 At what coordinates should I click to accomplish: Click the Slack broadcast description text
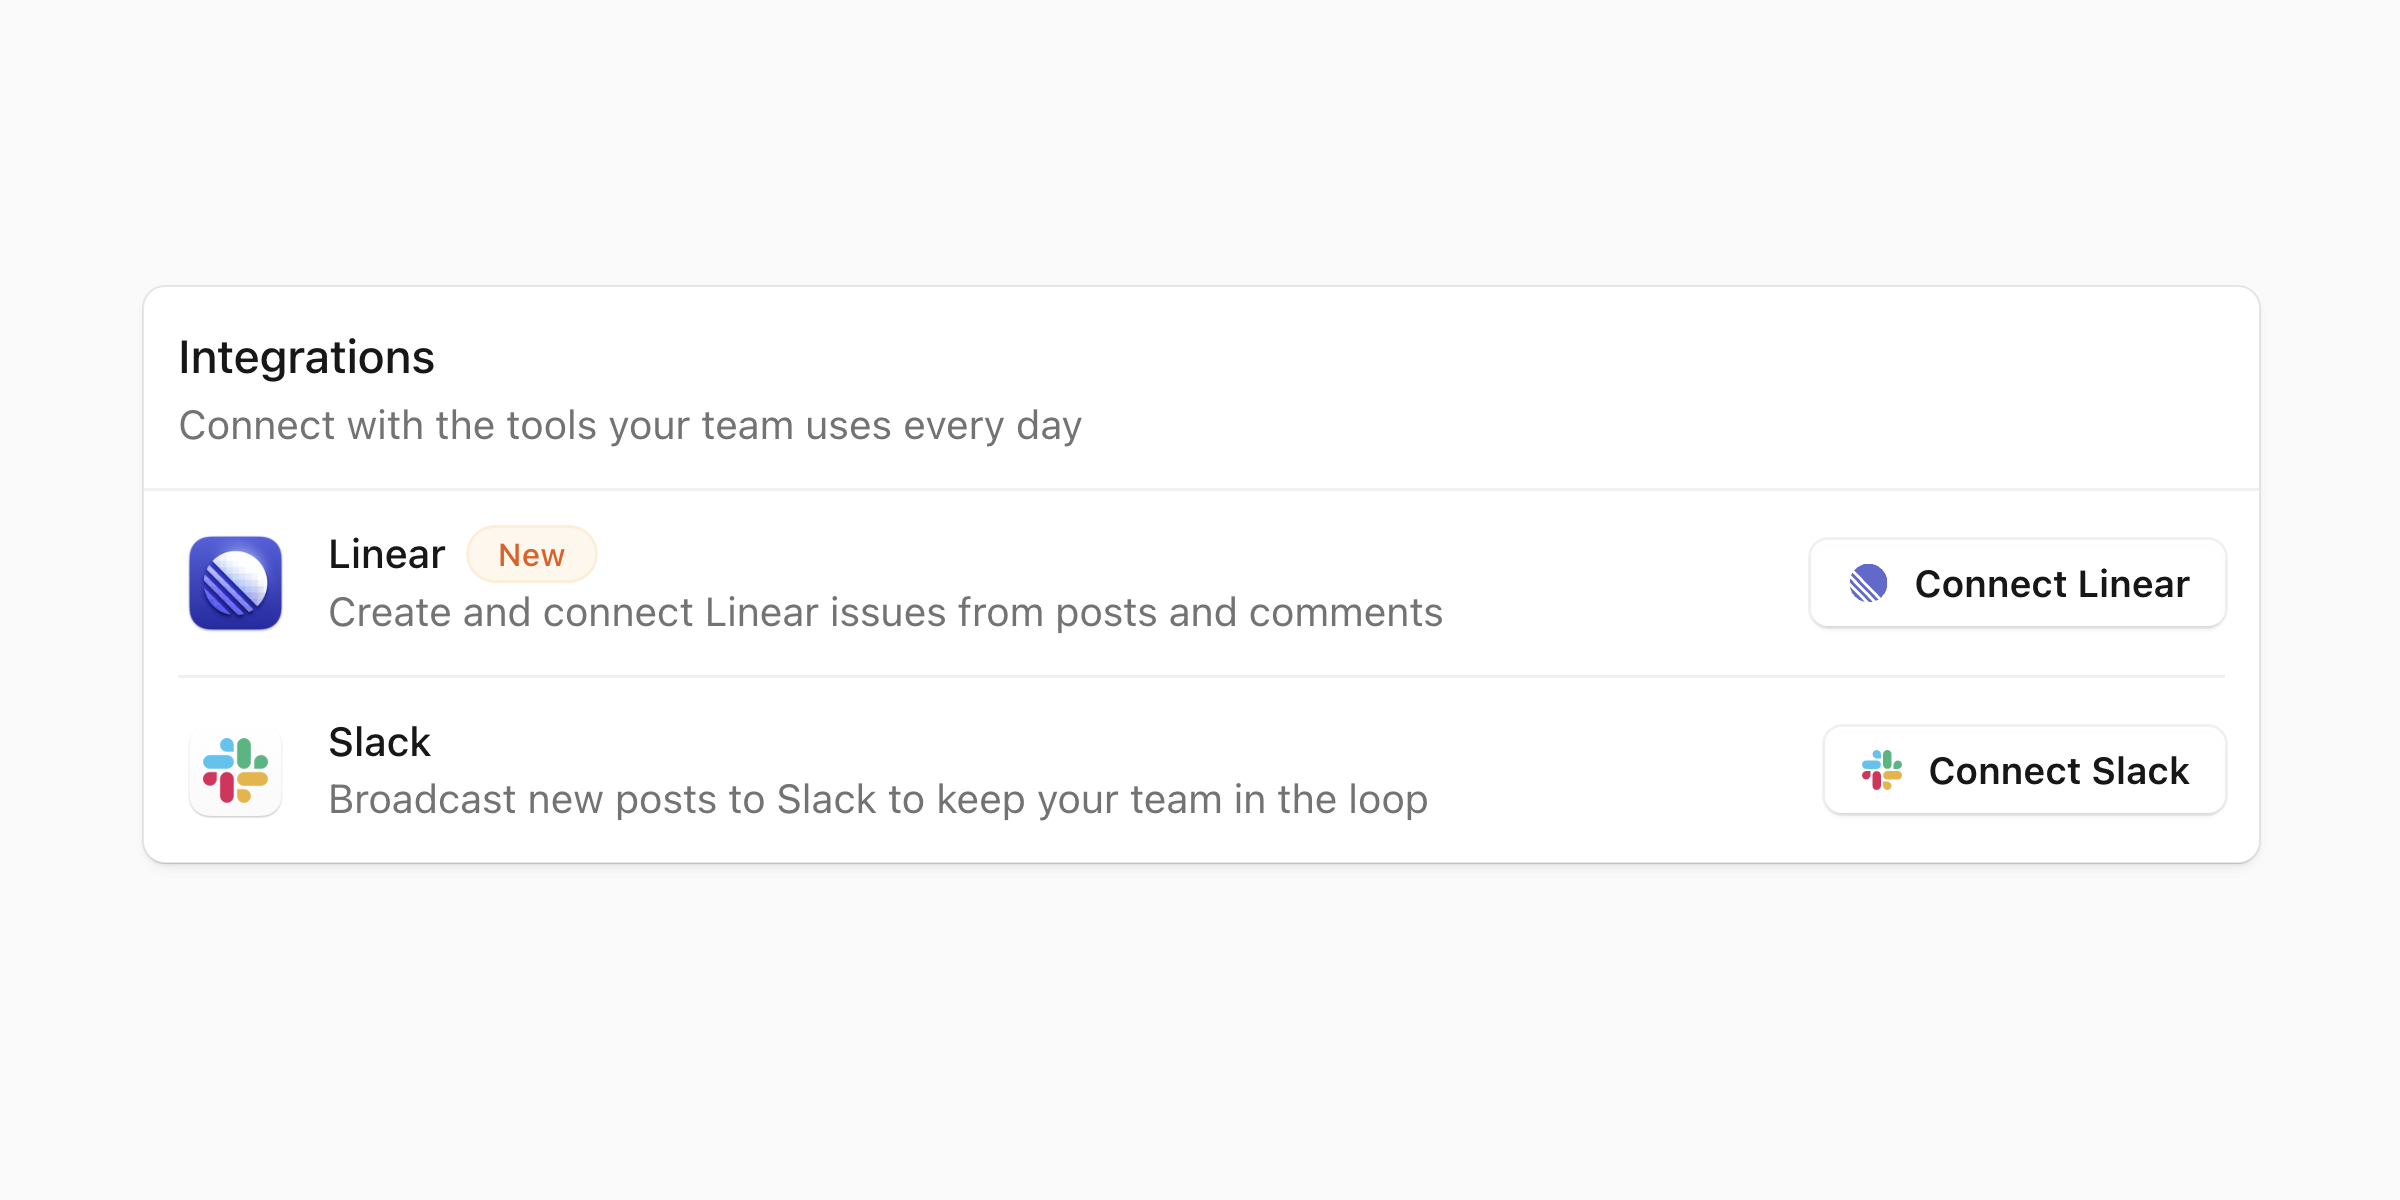coord(877,800)
